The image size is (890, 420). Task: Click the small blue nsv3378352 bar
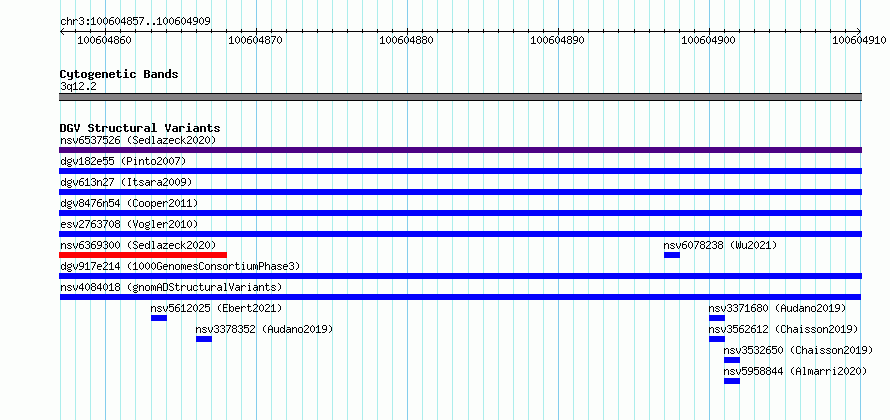pos(204,339)
